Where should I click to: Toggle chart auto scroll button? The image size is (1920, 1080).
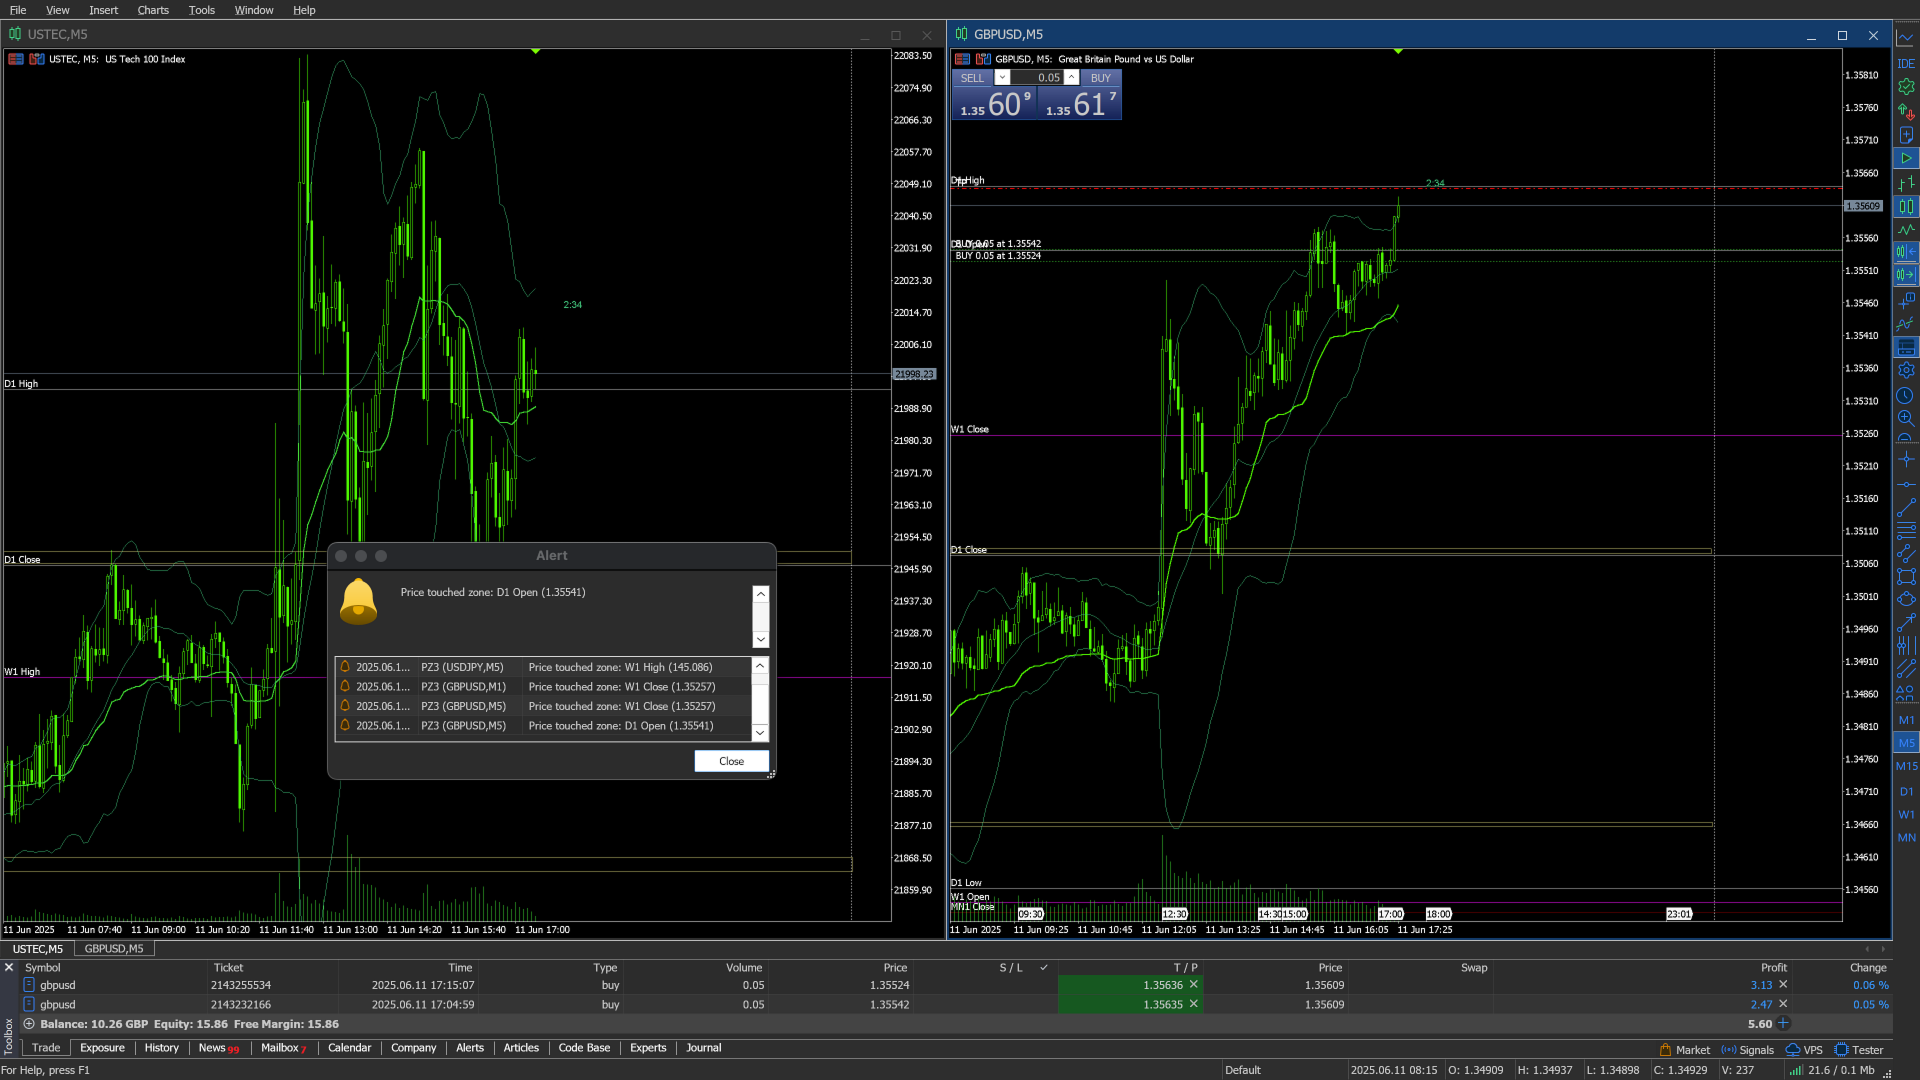pos(1906,274)
